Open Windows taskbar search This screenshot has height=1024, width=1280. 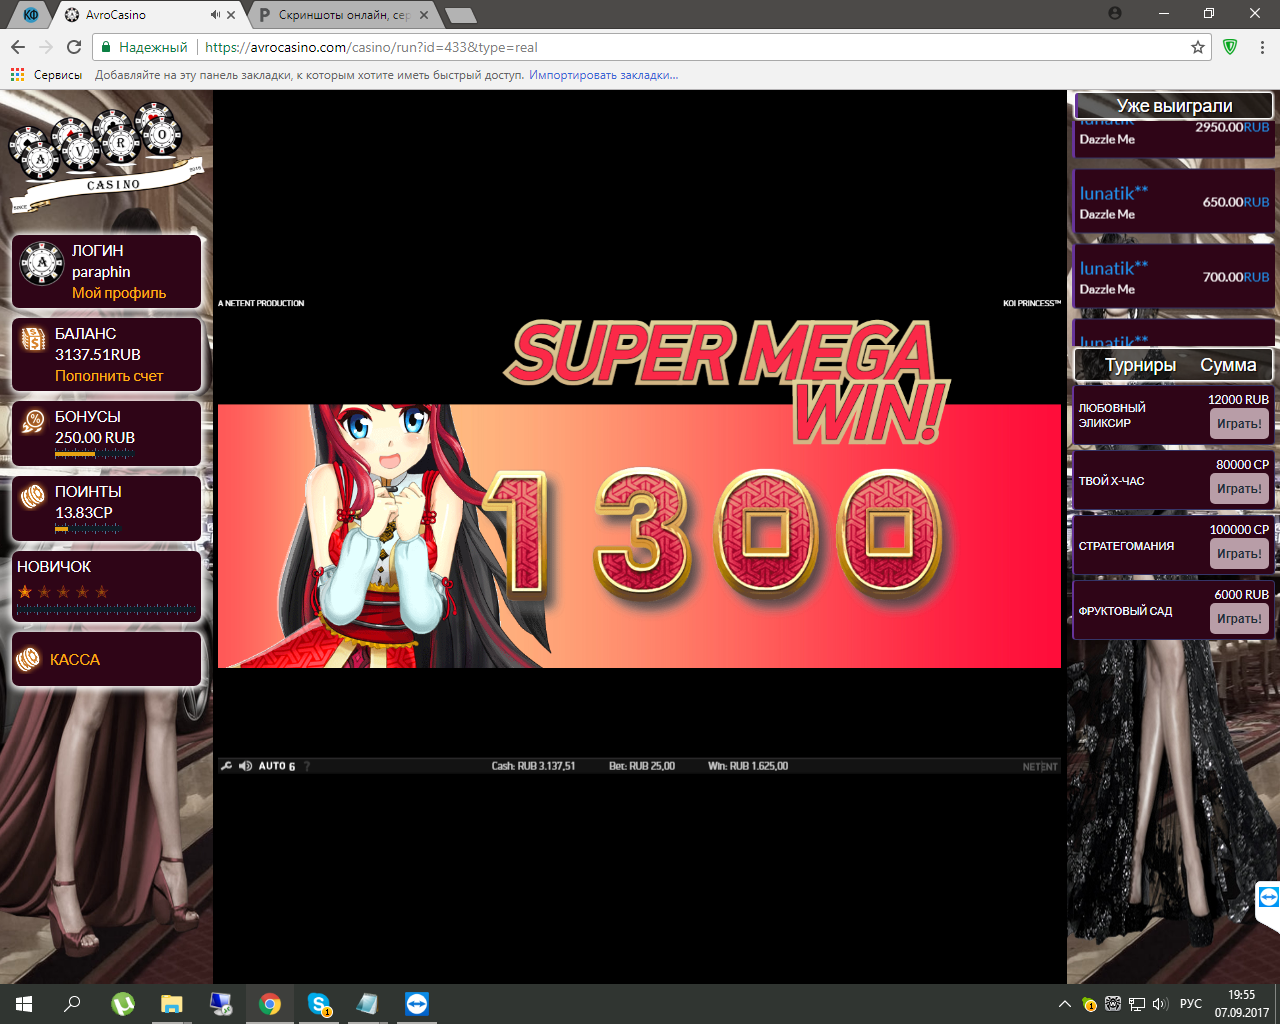pos(72,1004)
